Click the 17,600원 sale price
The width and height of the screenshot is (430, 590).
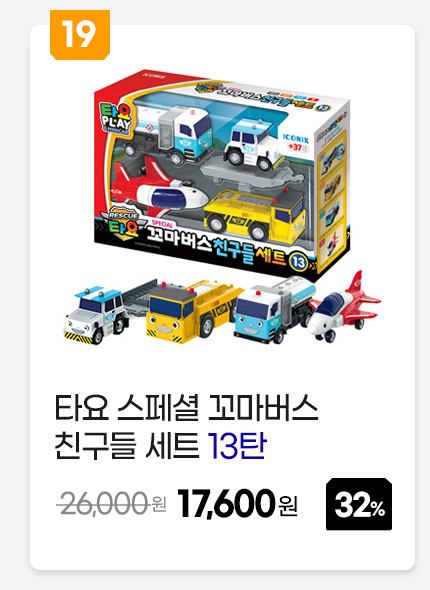[x=238, y=503]
